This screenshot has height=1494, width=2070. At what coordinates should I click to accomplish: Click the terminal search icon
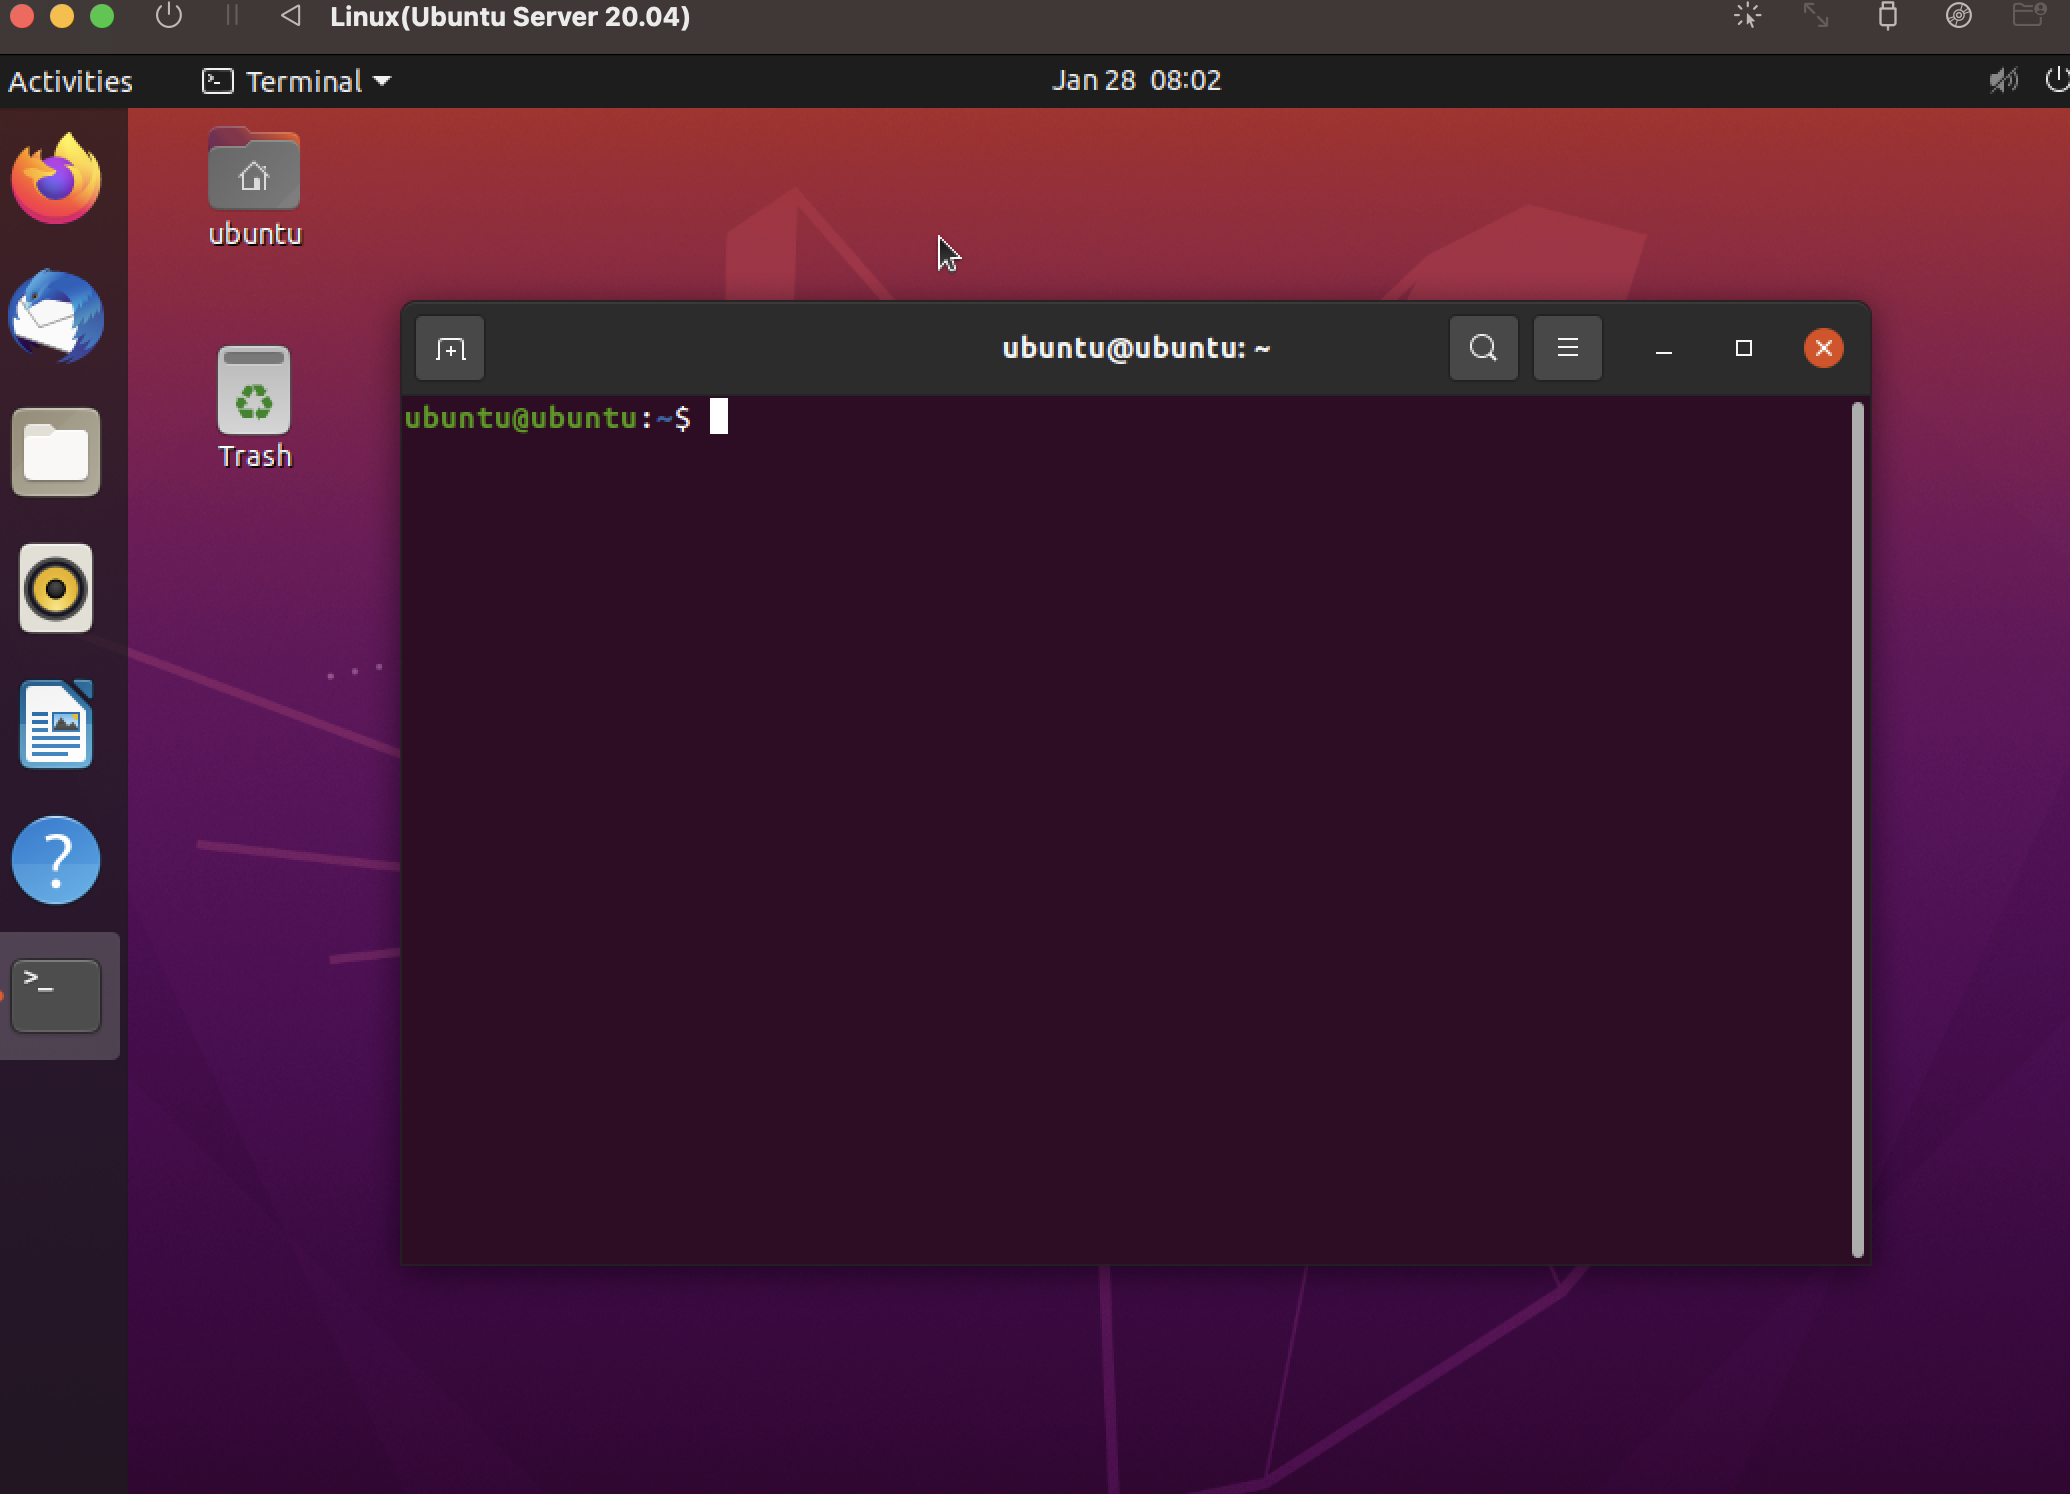[1483, 348]
